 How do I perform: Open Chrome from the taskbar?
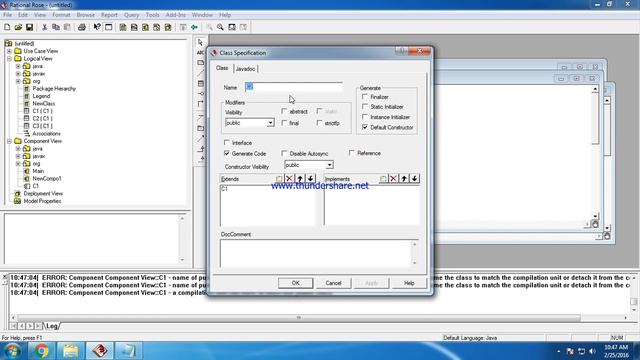click(x=42, y=351)
